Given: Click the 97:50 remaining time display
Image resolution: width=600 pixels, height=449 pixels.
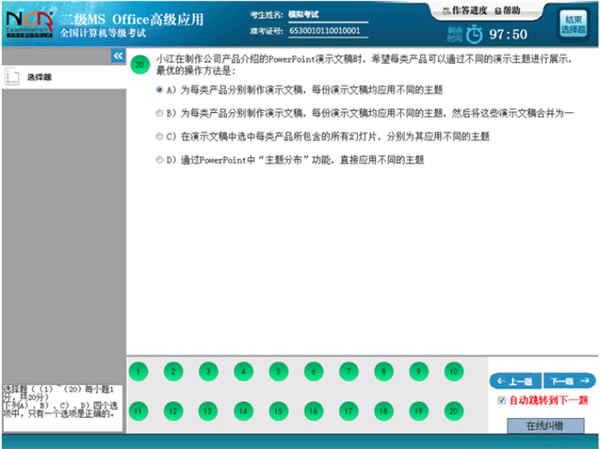Looking at the screenshot, I should [x=508, y=34].
